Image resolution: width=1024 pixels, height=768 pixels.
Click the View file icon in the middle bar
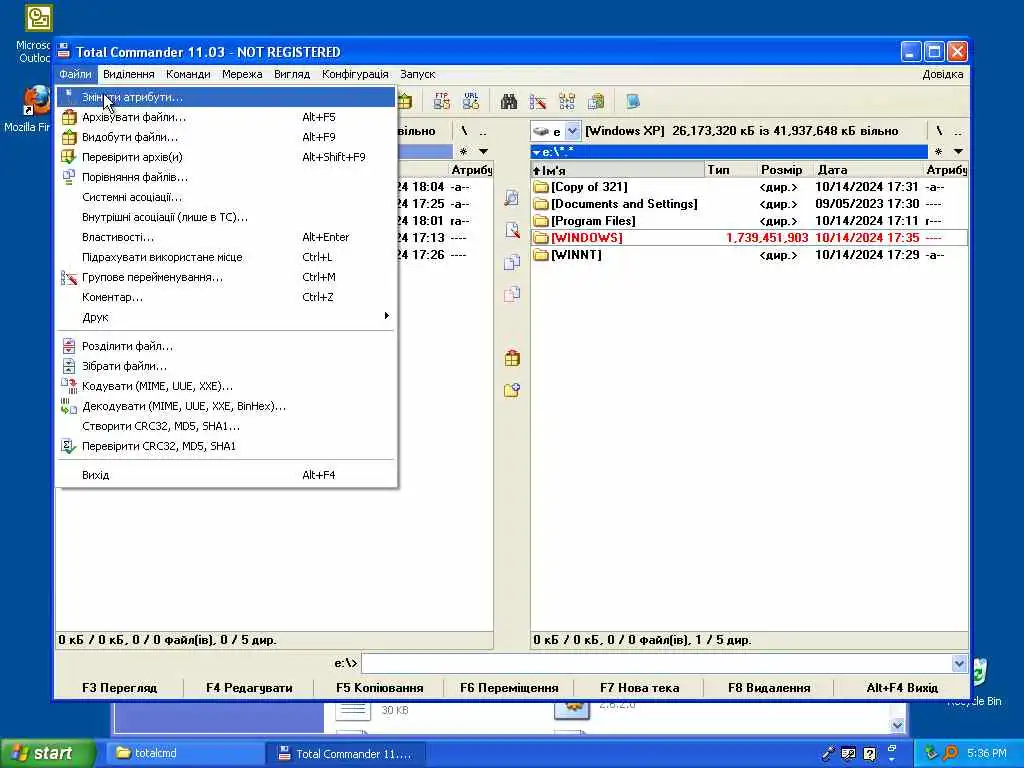click(512, 198)
